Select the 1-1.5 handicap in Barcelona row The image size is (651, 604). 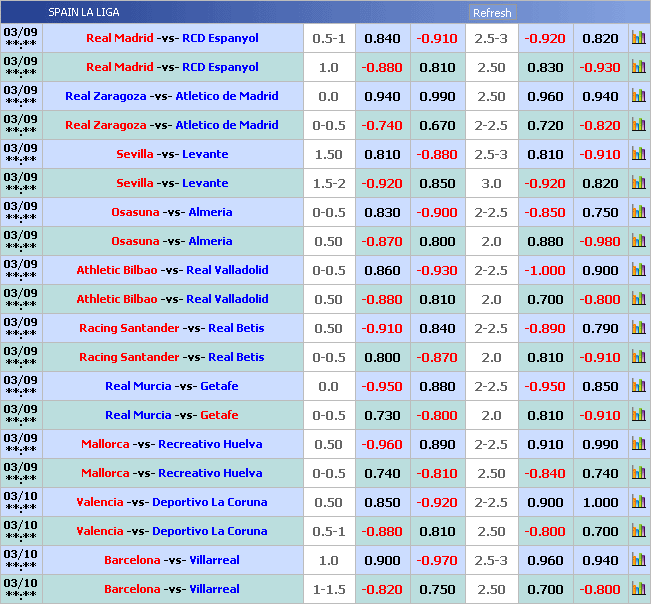click(x=329, y=589)
